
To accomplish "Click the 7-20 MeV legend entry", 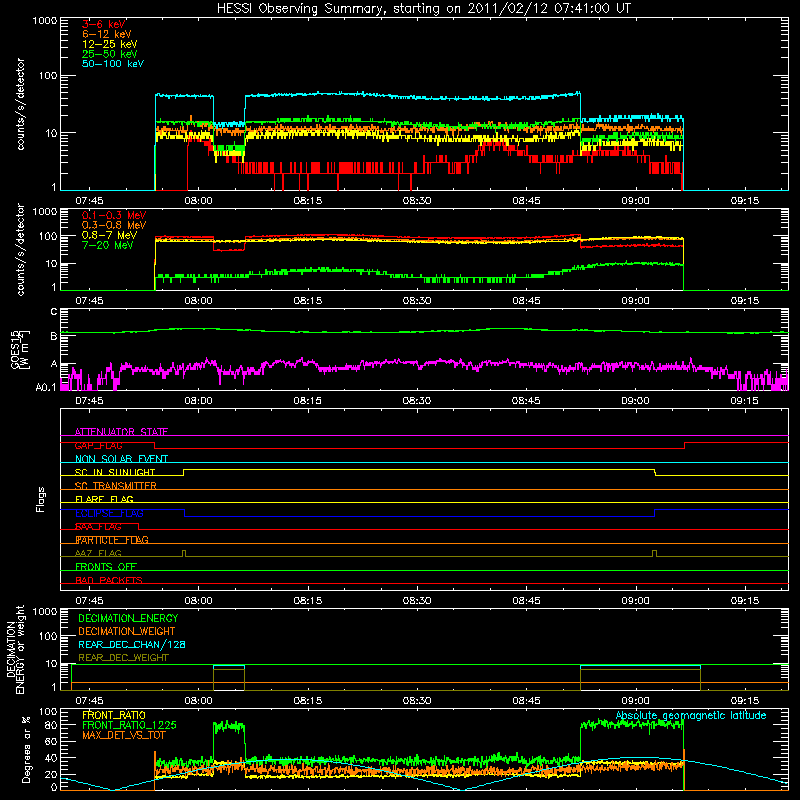I will (x=108, y=245).
